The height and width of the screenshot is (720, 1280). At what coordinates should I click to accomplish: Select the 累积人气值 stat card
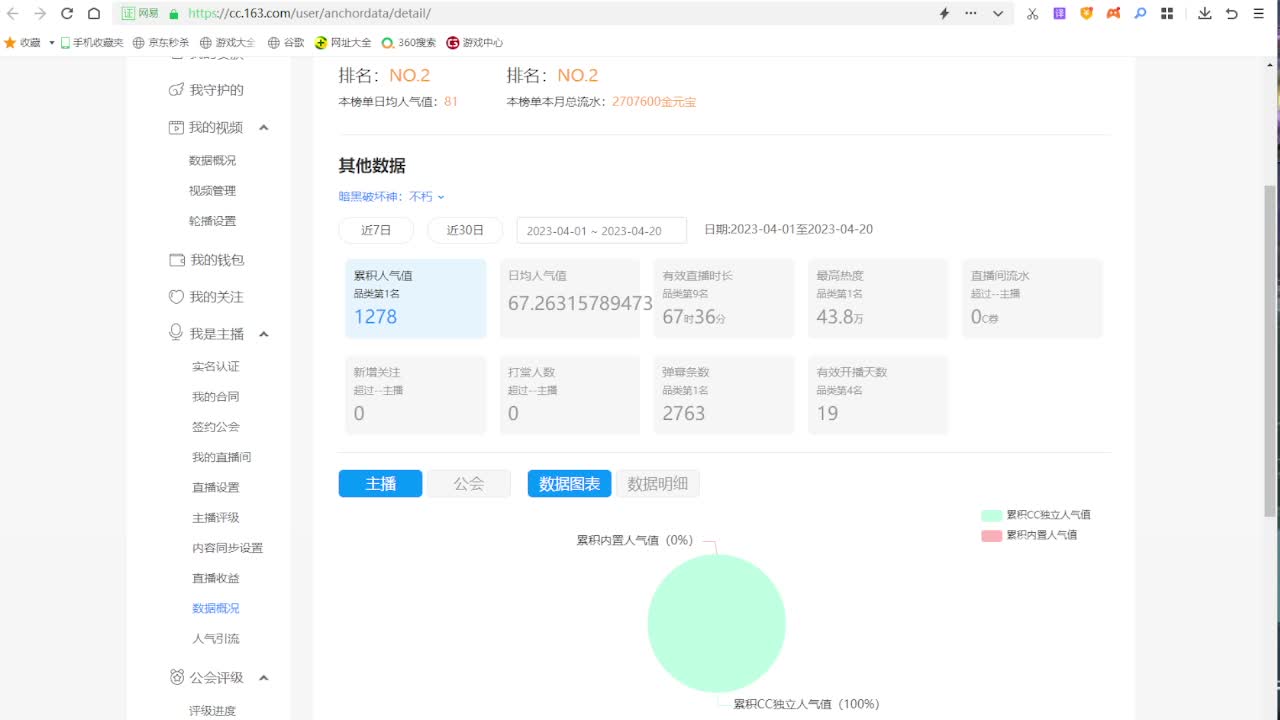pyautogui.click(x=416, y=298)
